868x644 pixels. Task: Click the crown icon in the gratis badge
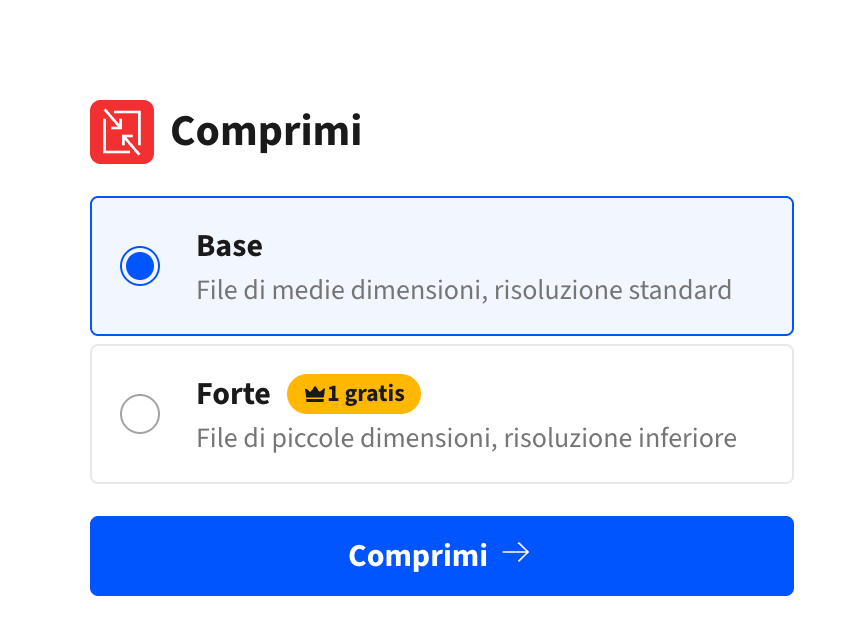tap(314, 395)
